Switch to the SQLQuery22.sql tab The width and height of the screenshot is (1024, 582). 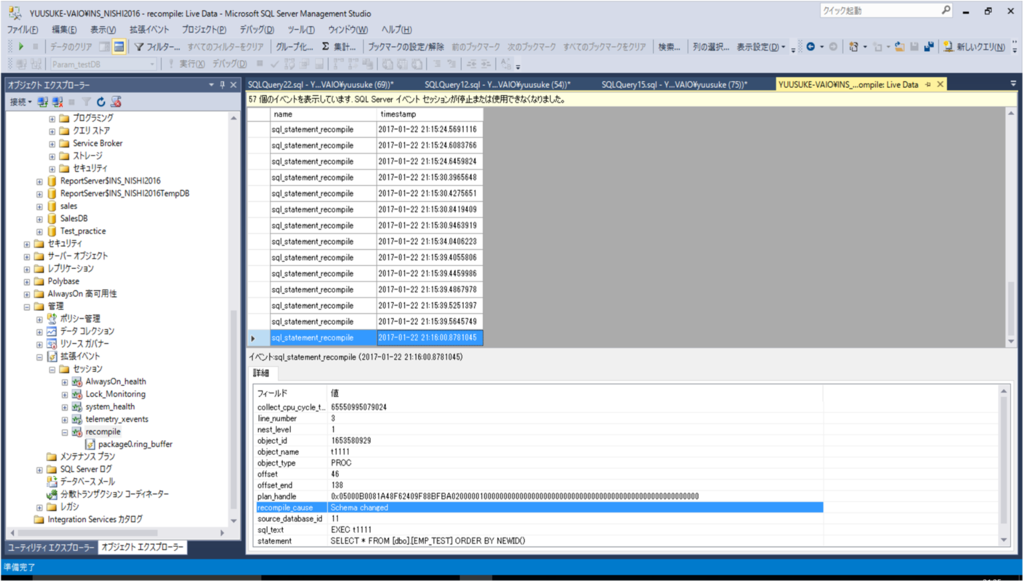click(x=320, y=84)
